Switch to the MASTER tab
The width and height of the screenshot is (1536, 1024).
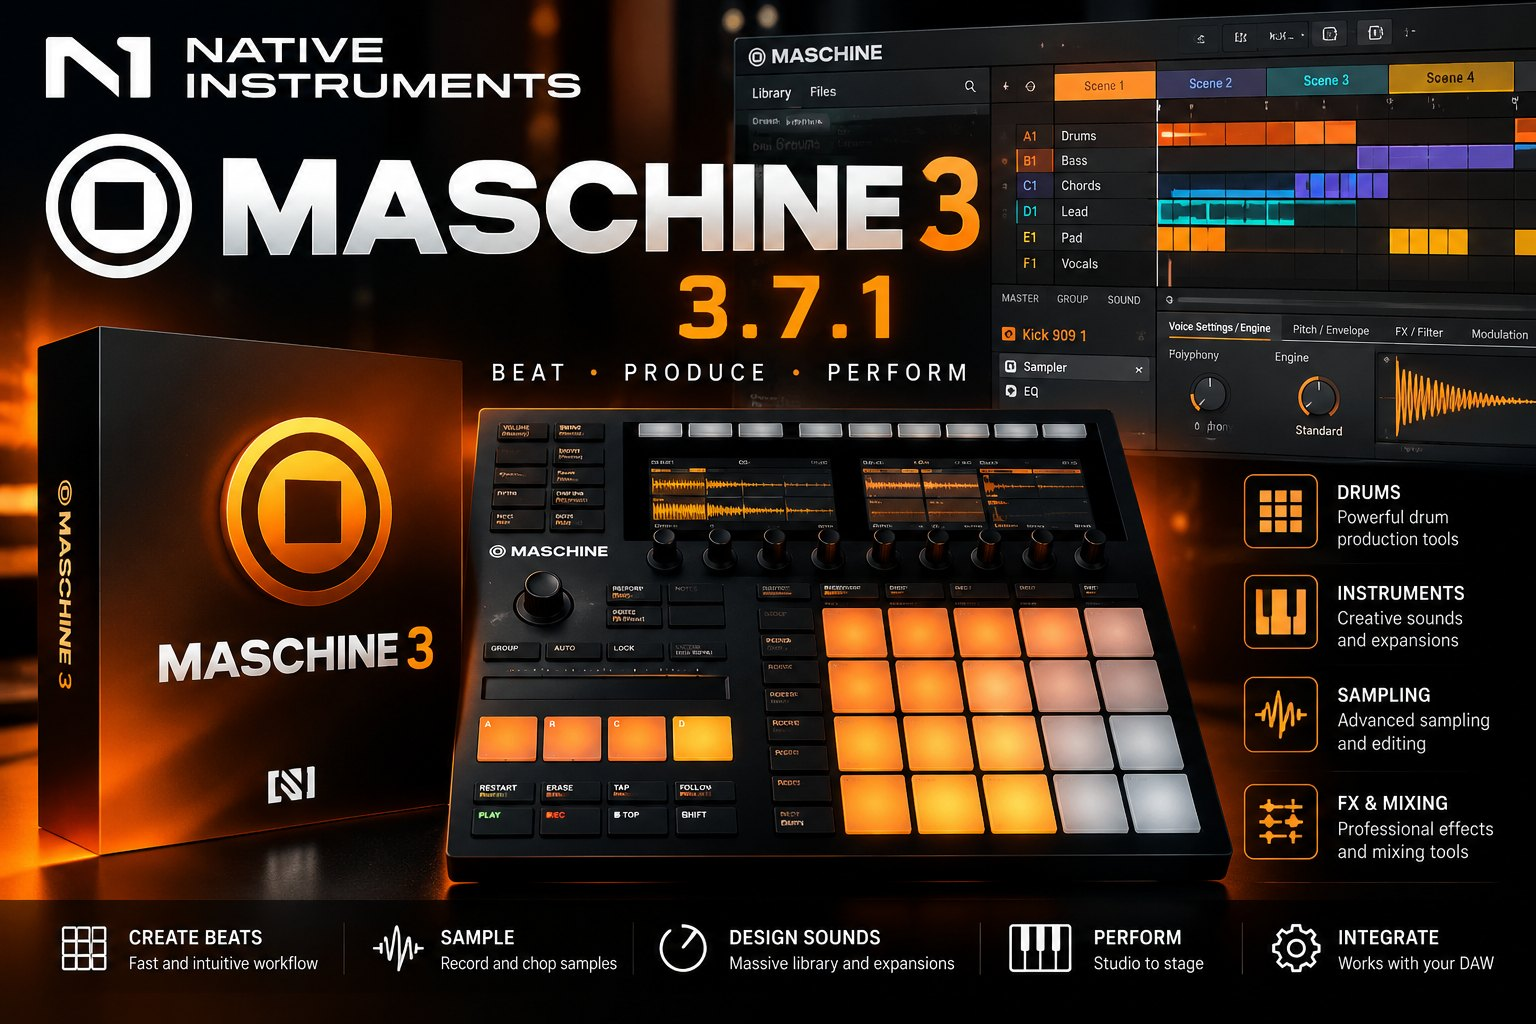[1020, 298]
